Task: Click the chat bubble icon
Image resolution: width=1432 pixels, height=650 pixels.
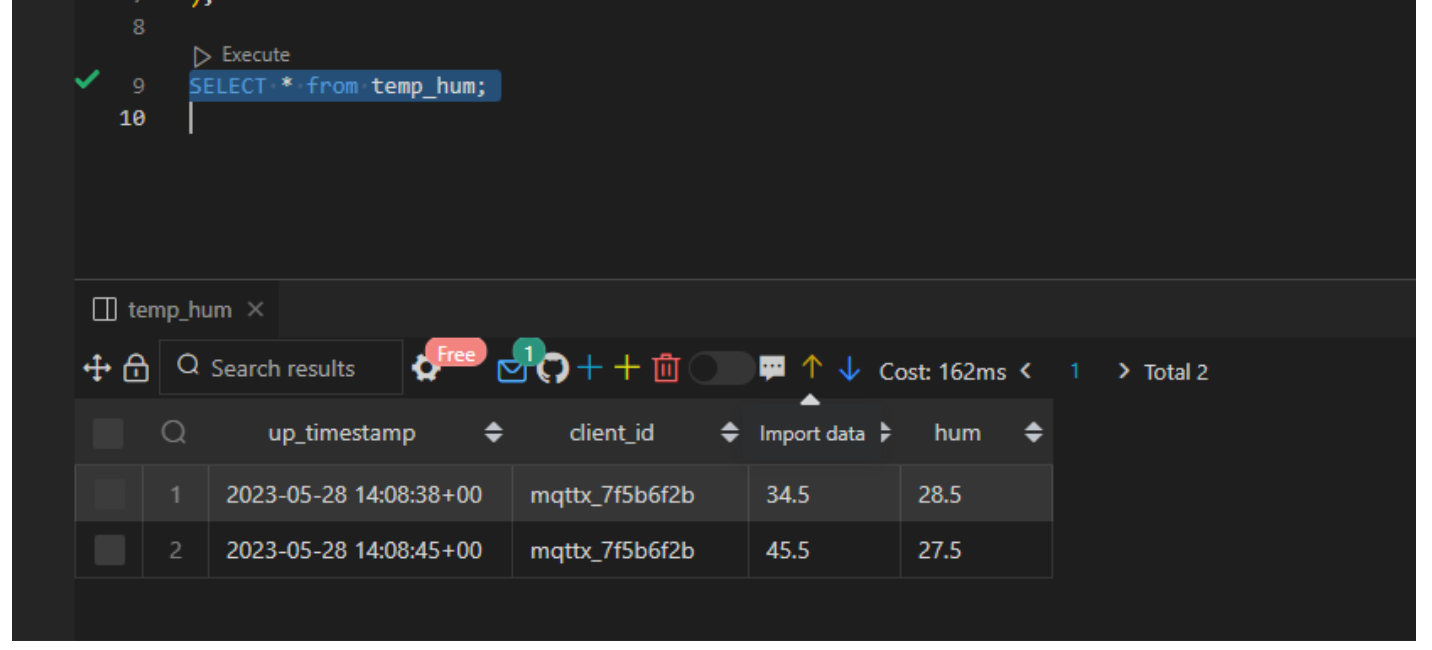Action: click(772, 368)
